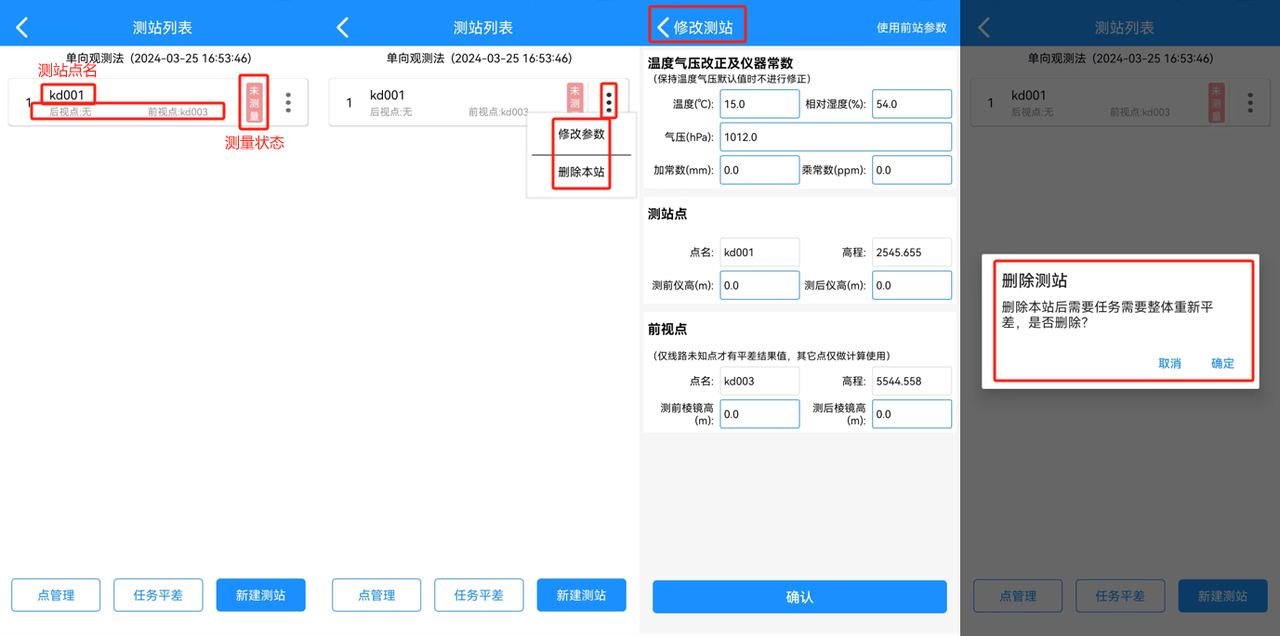Click the 温度(℃) field showing 15.0
Viewport: 1280px width, 636px height.
pyautogui.click(x=758, y=104)
